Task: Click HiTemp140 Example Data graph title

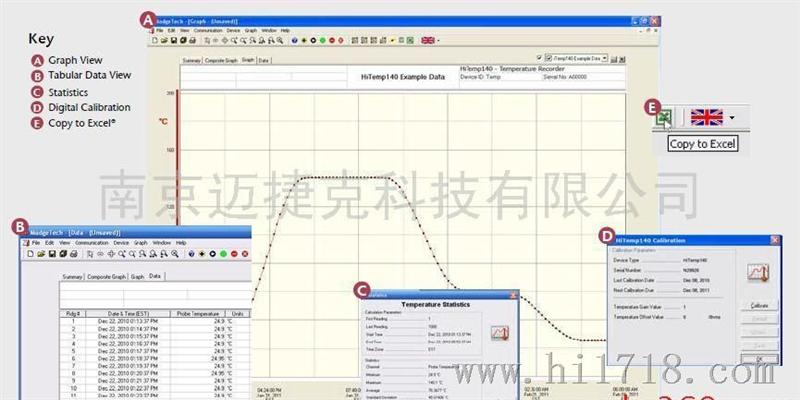Action: 403,77
